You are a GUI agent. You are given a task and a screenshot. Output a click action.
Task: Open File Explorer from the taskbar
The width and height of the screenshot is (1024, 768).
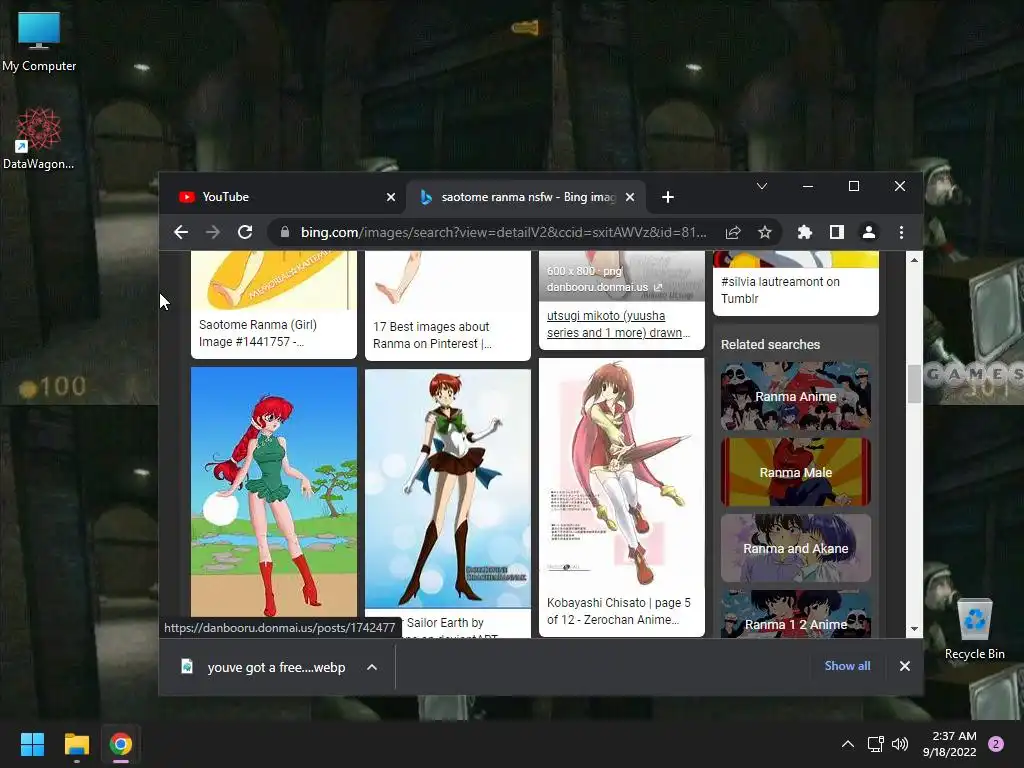coord(76,744)
